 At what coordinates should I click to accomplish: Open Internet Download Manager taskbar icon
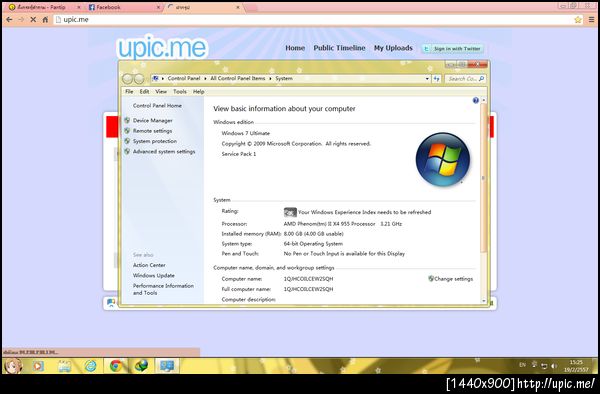coord(141,366)
